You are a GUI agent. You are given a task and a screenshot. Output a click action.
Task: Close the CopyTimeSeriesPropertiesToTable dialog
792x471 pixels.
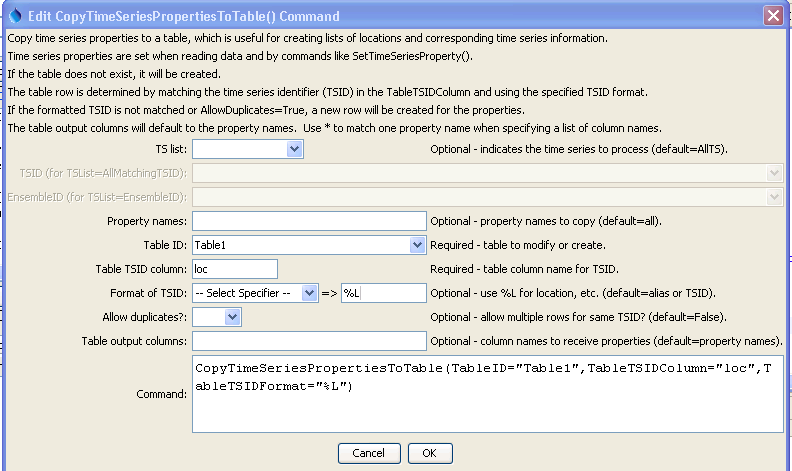(773, 16)
